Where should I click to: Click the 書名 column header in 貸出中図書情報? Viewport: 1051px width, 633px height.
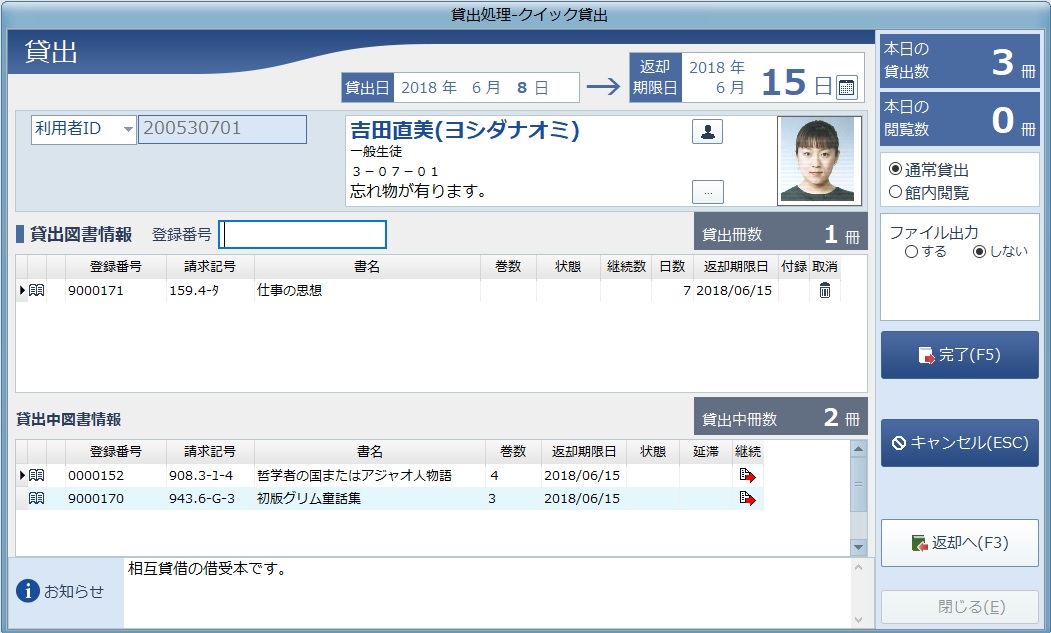(x=369, y=451)
